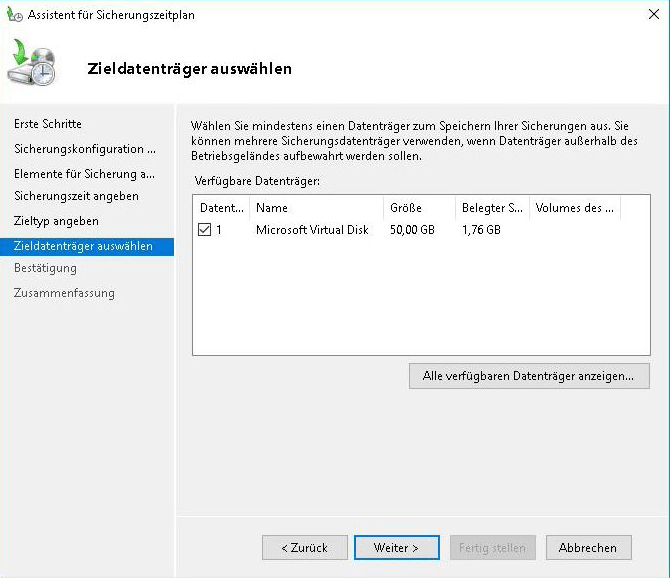
Task: Click the Verfügbare Datenträger label
Action: point(257,181)
